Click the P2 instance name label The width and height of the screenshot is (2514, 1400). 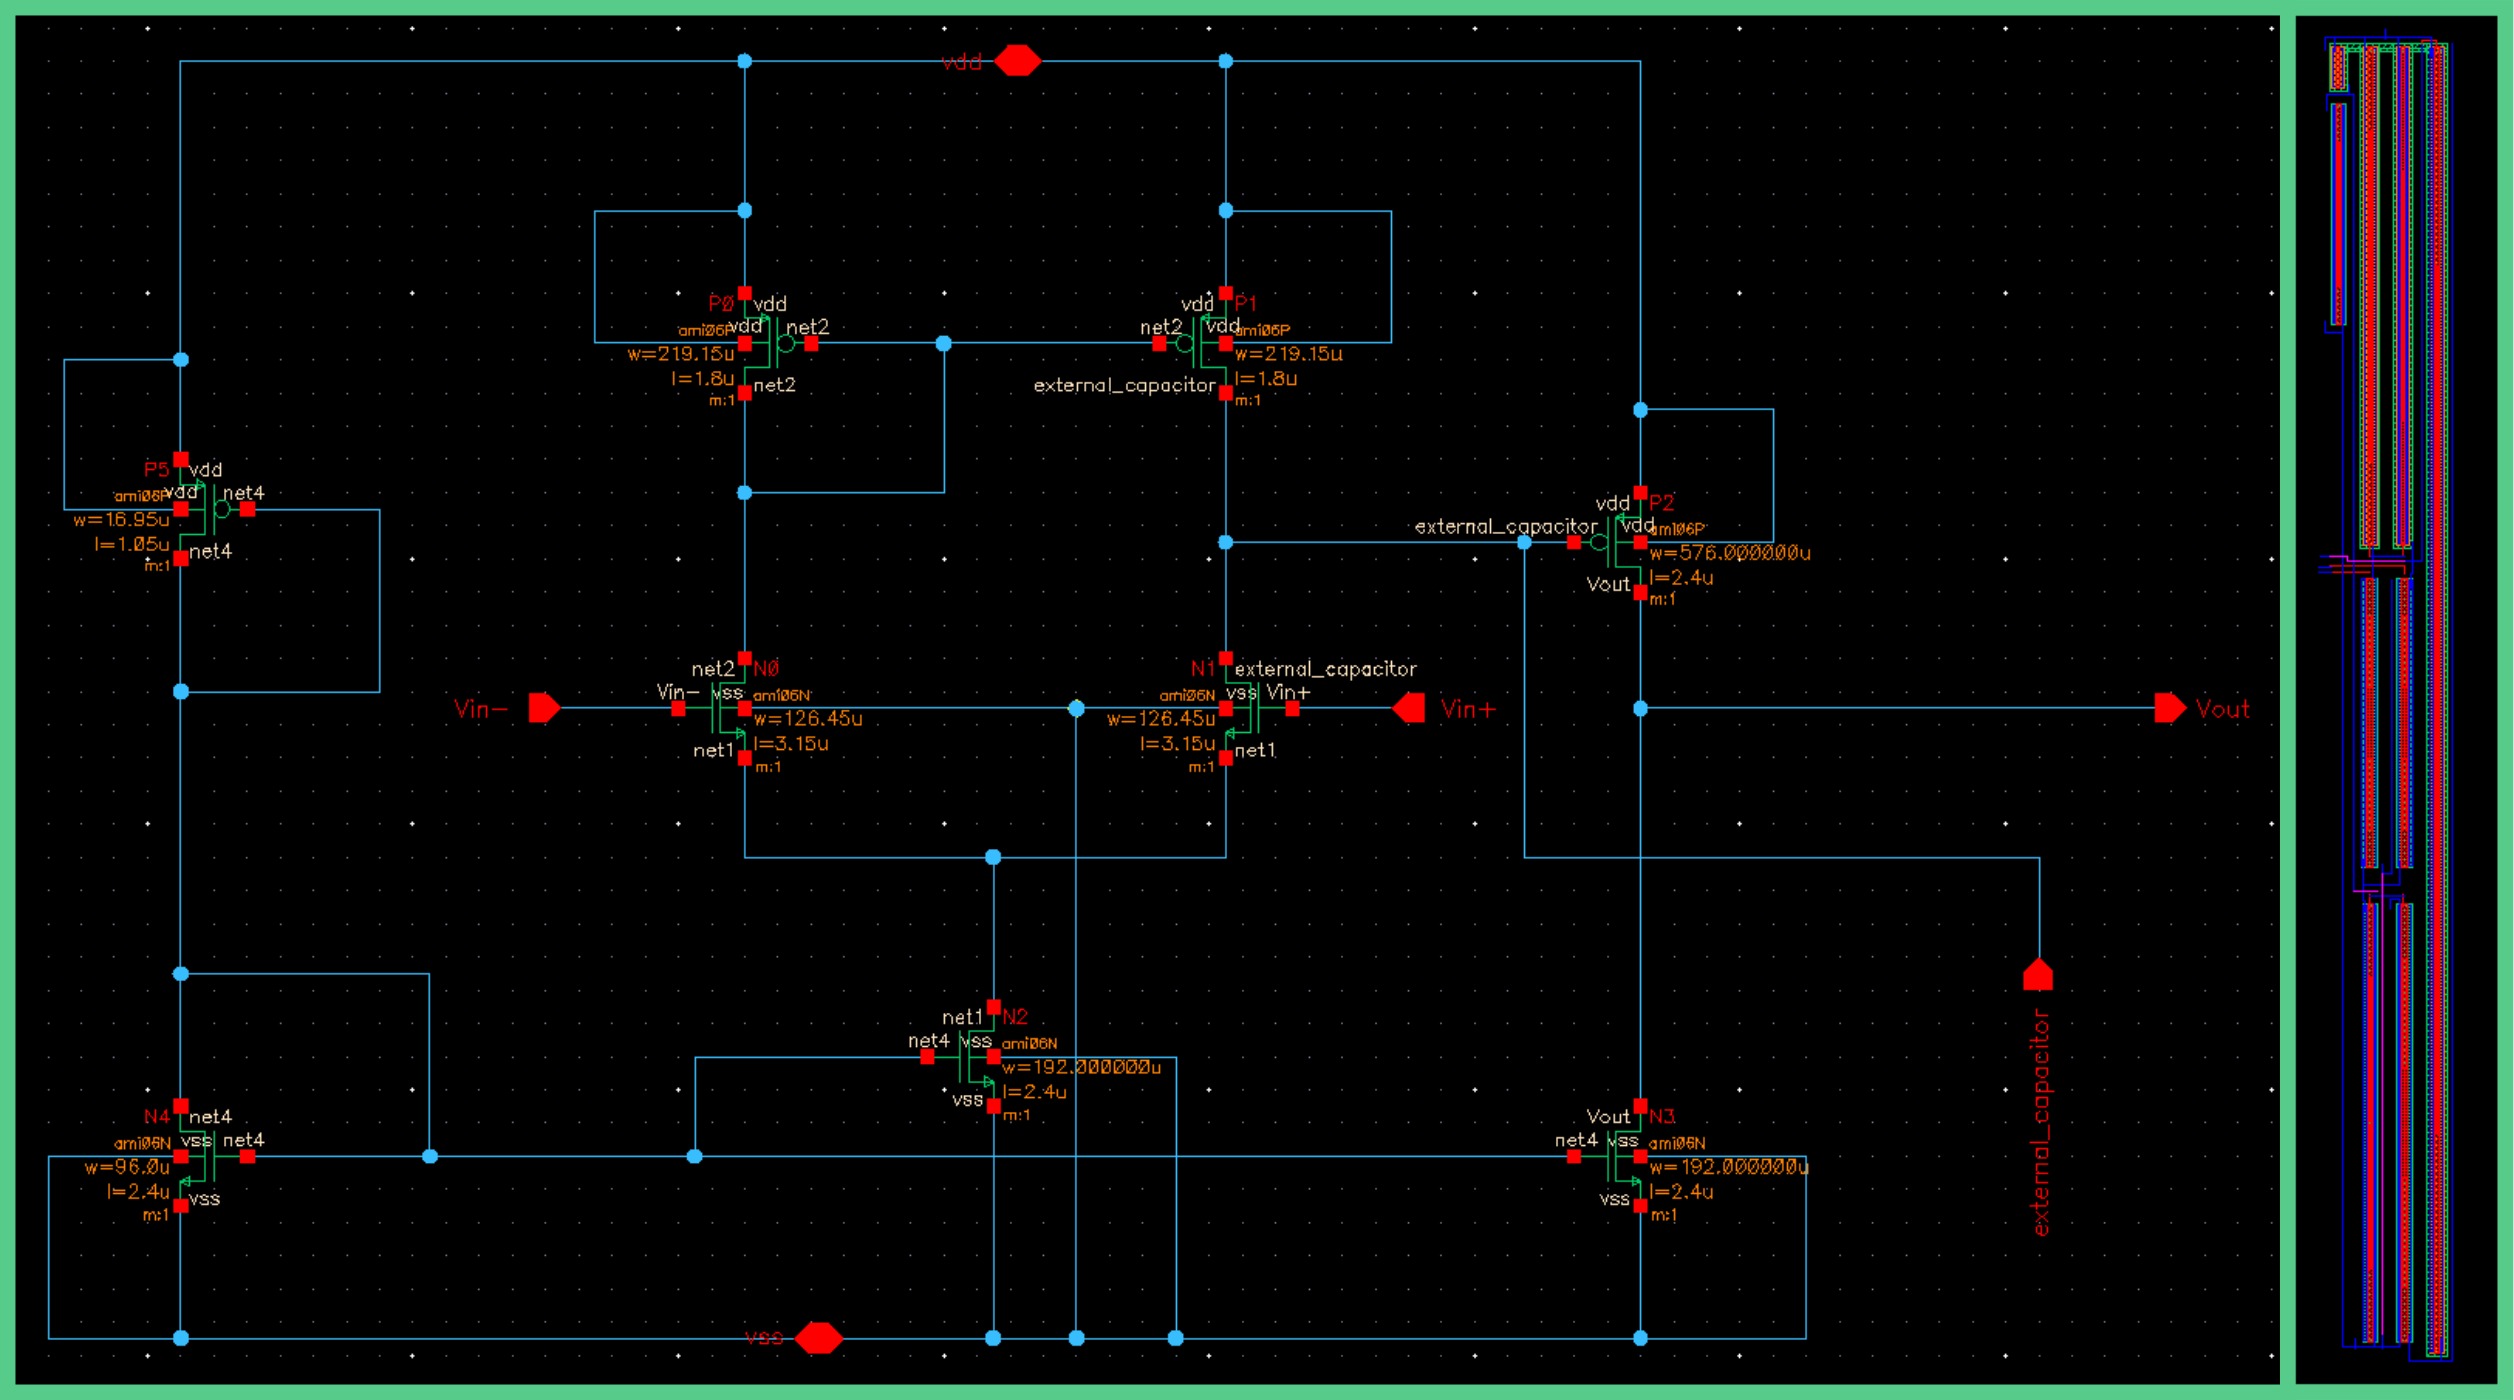click(1662, 502)
